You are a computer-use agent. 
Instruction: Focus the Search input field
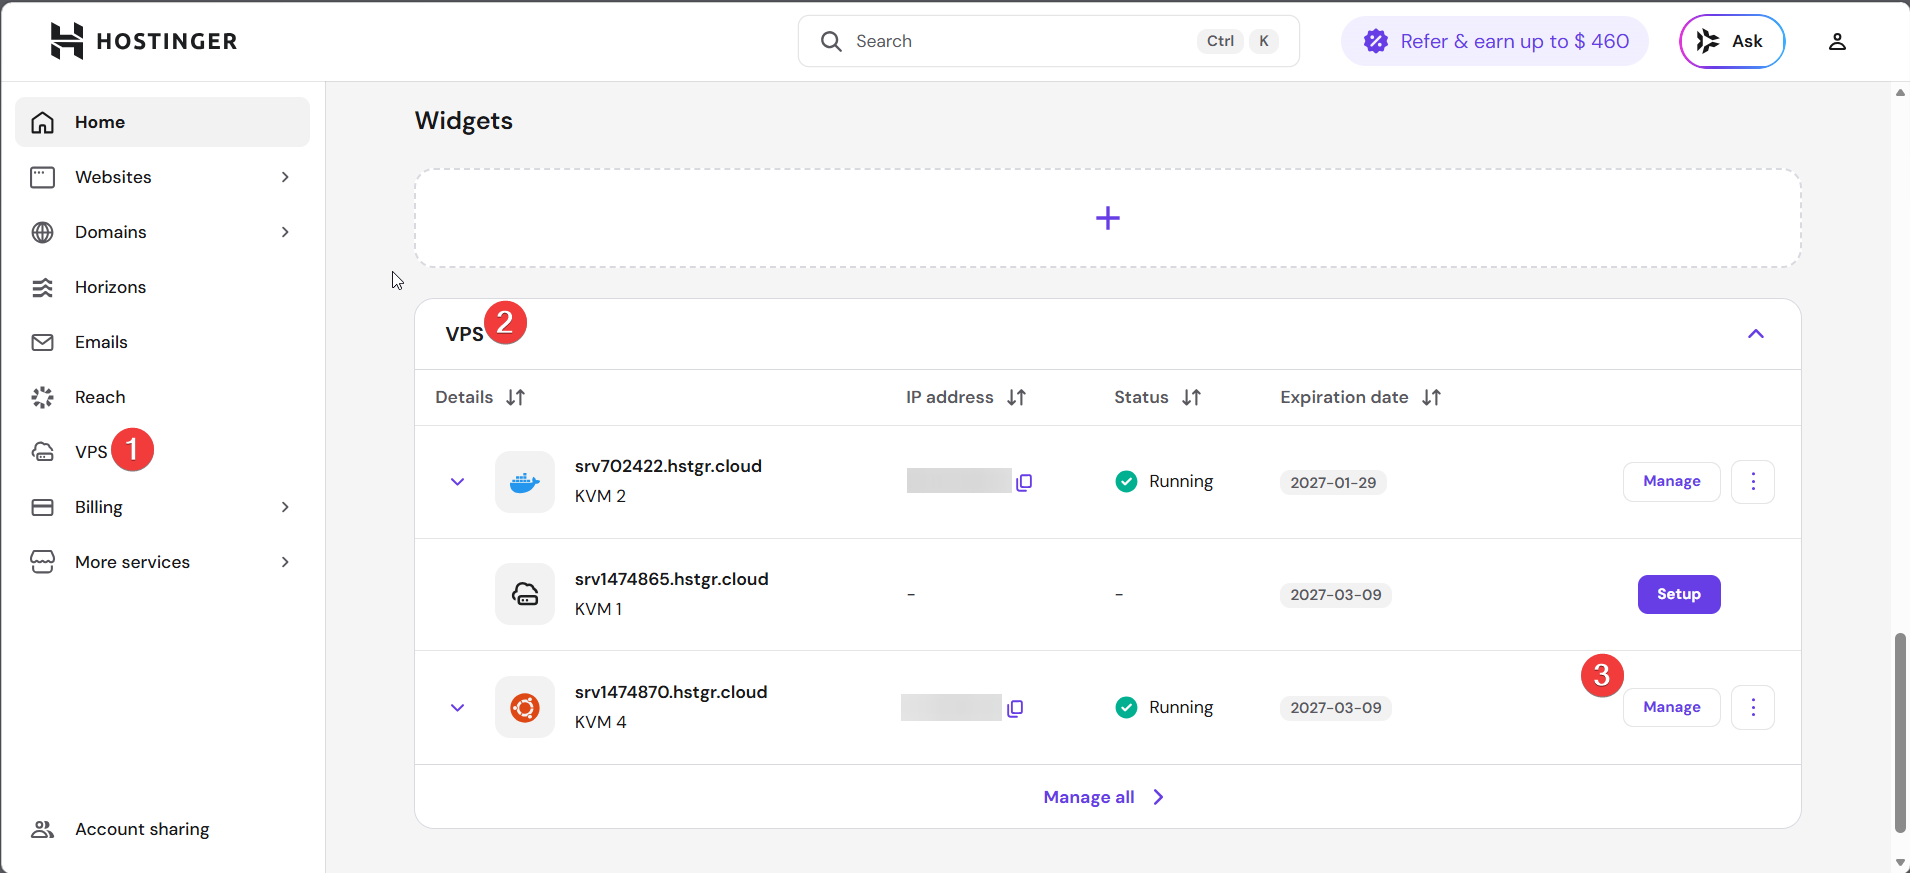[1049, 41]
